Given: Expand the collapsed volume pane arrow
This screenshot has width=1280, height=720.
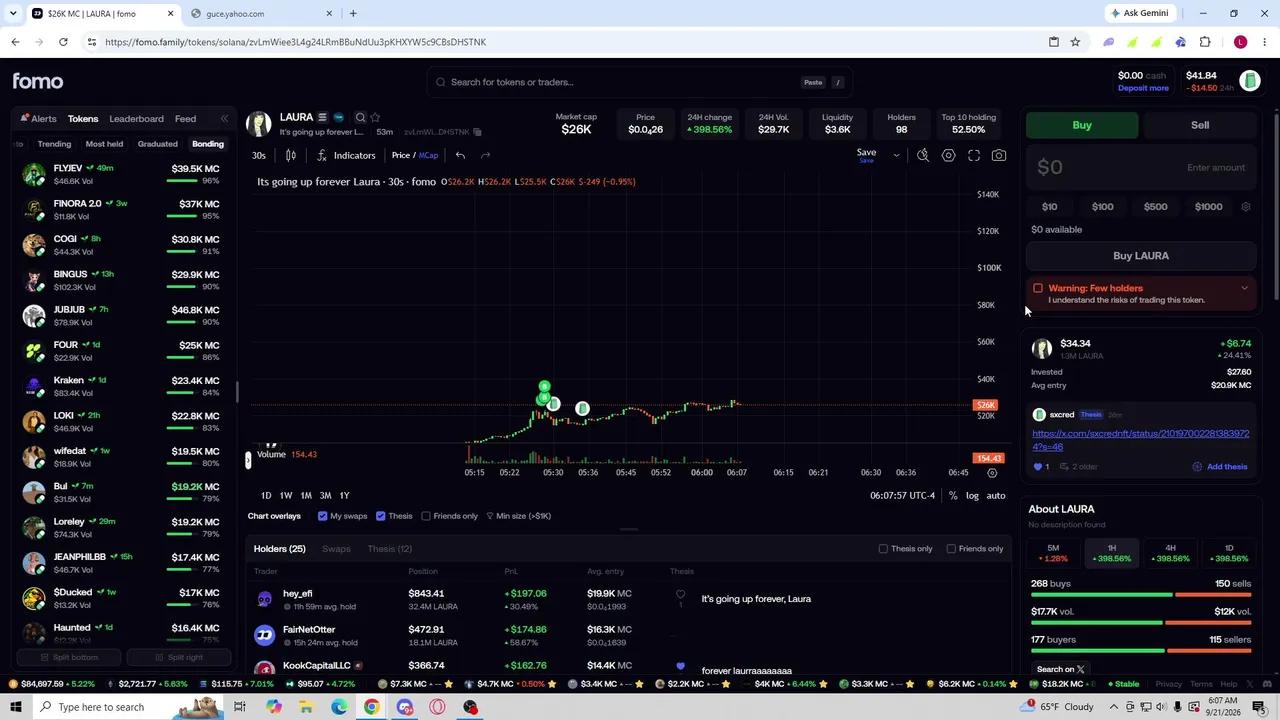Looking at the screenshot, I should point(248,460).
